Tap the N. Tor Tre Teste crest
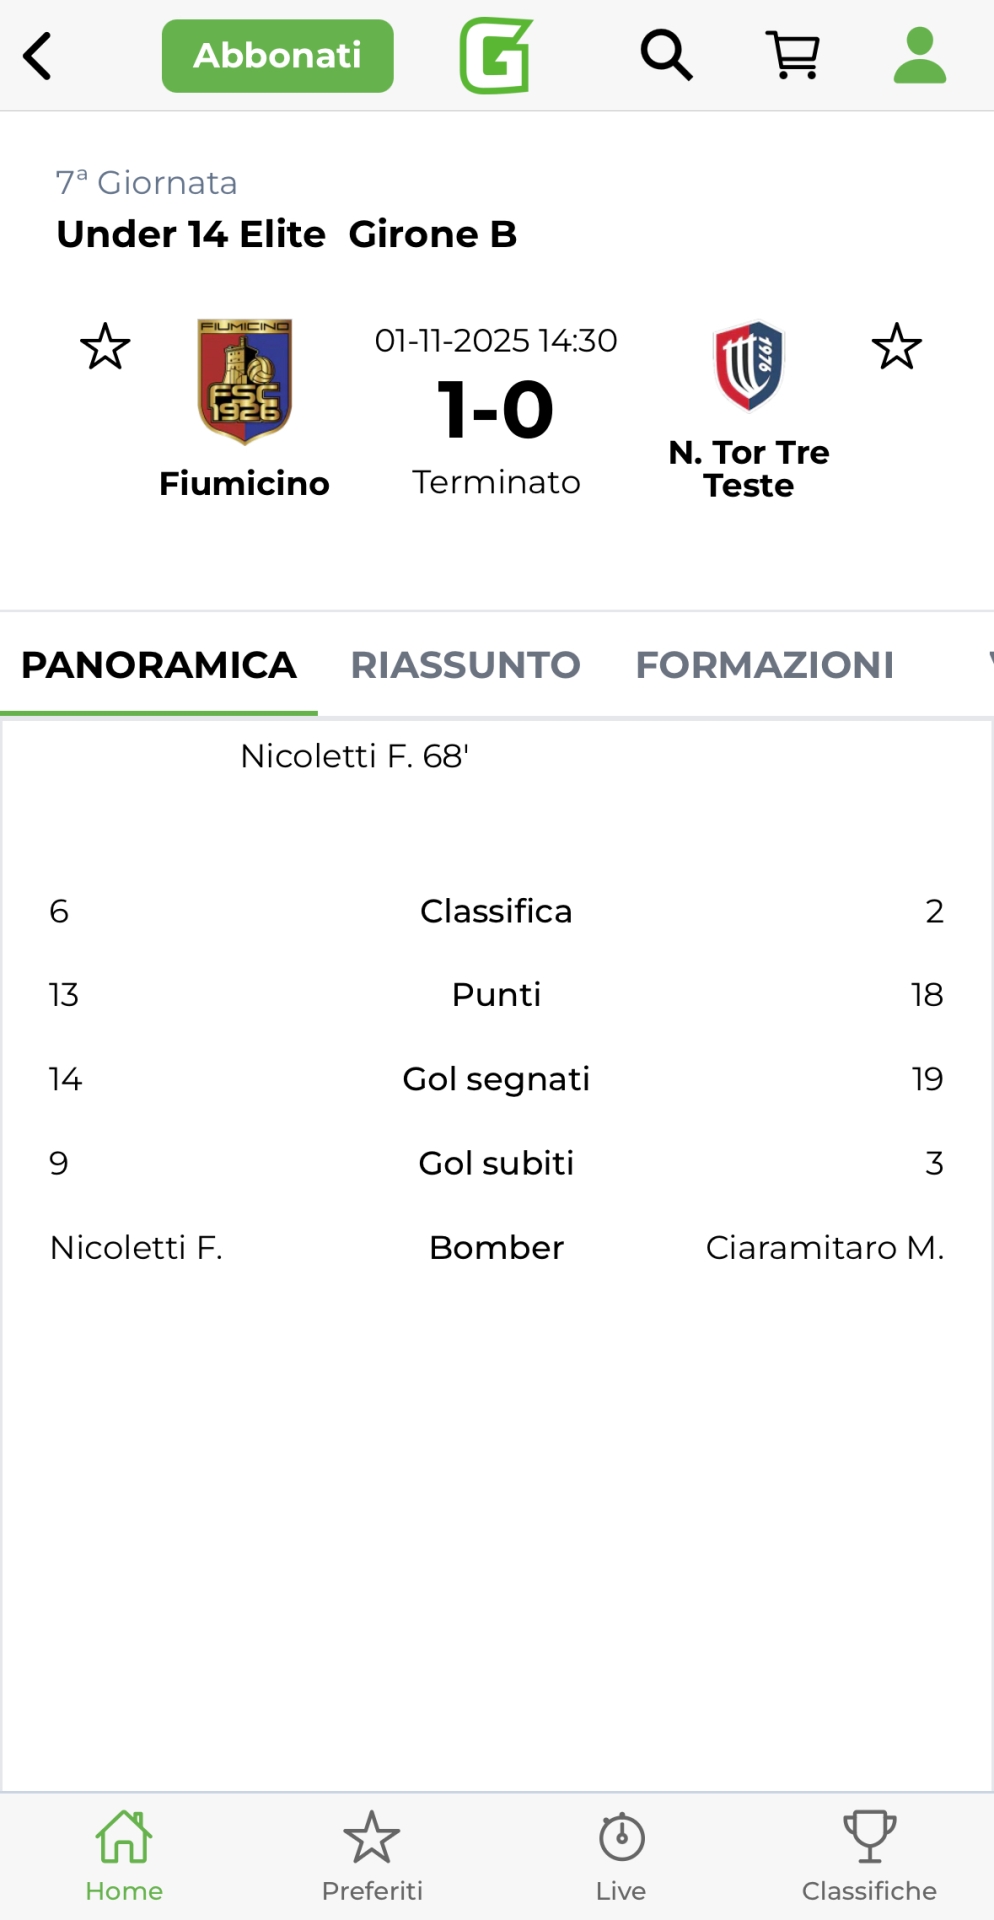994x1920 pixels. [749, 366]
